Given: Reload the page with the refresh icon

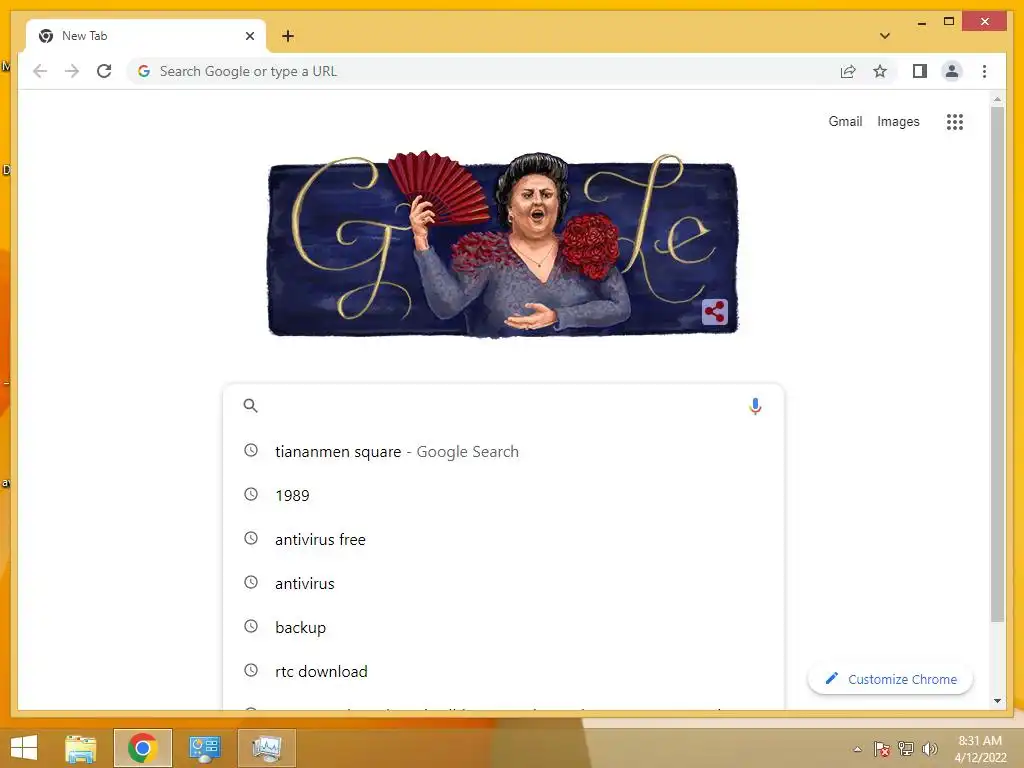Looking at the screenshot, I should 104,71.
